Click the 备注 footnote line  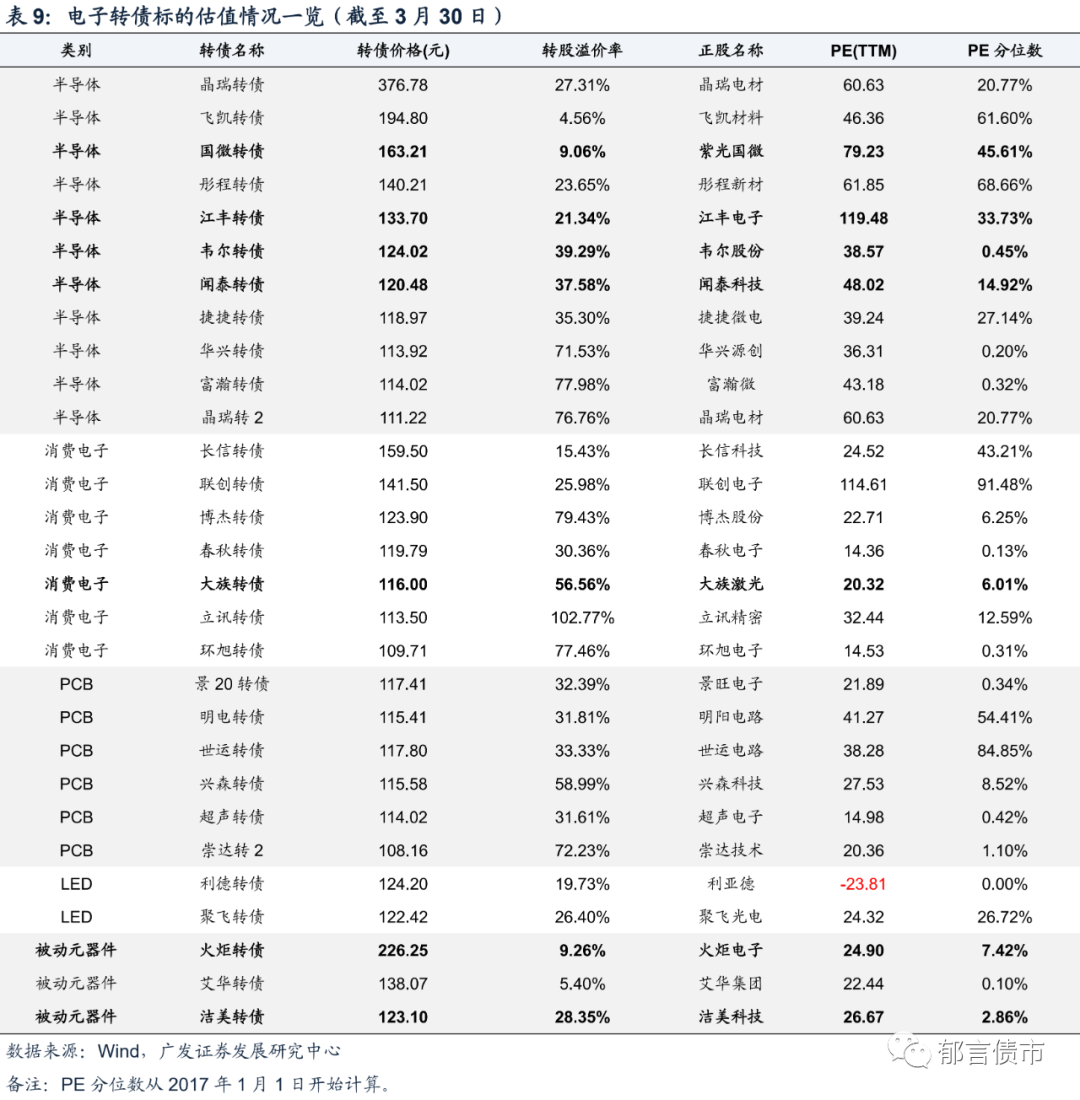pyautogui.click(x=197, y=1084)
